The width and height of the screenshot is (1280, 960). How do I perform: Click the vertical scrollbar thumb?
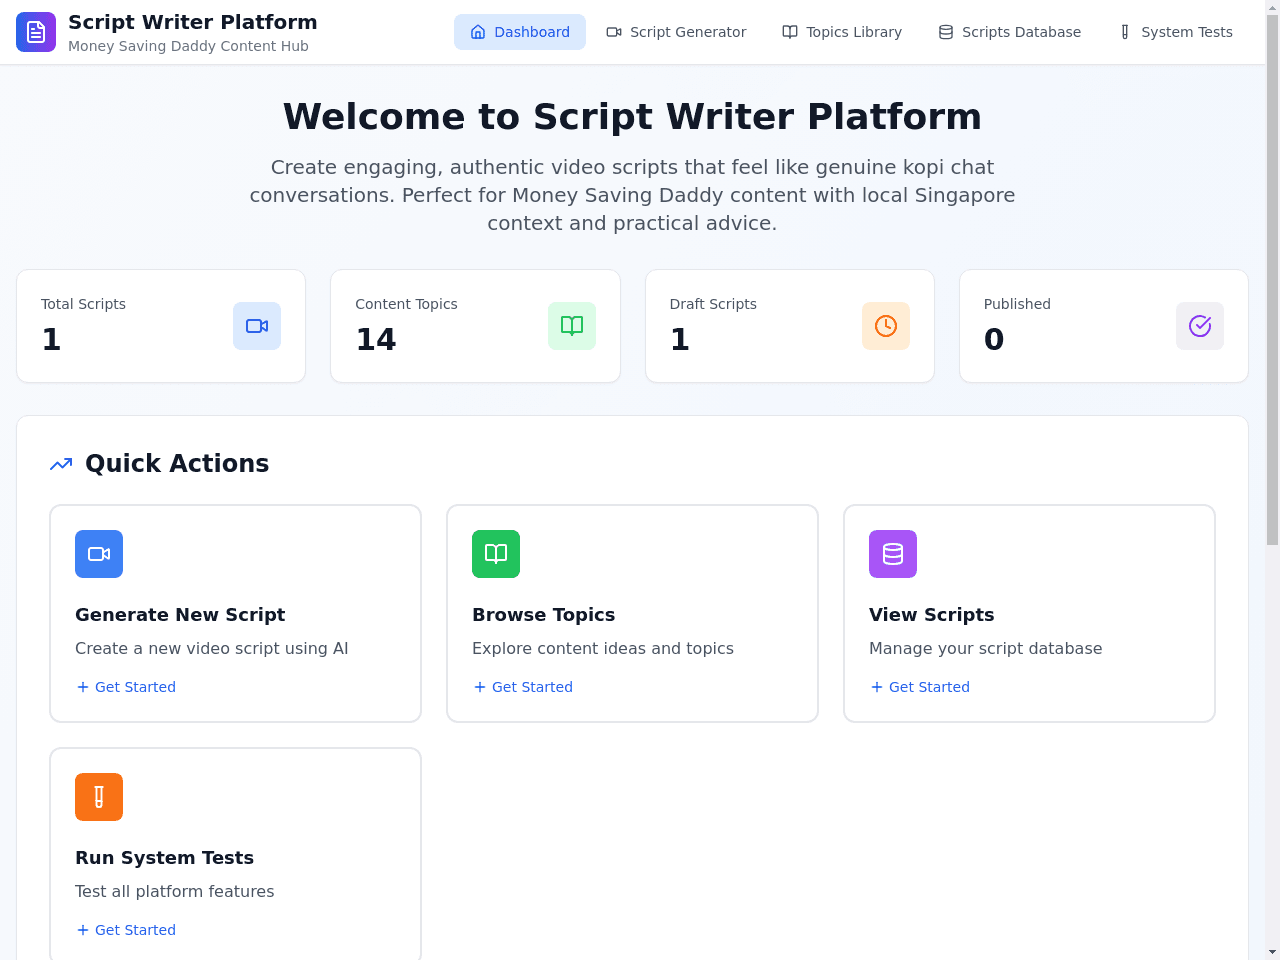click(x=1272, y=280)
